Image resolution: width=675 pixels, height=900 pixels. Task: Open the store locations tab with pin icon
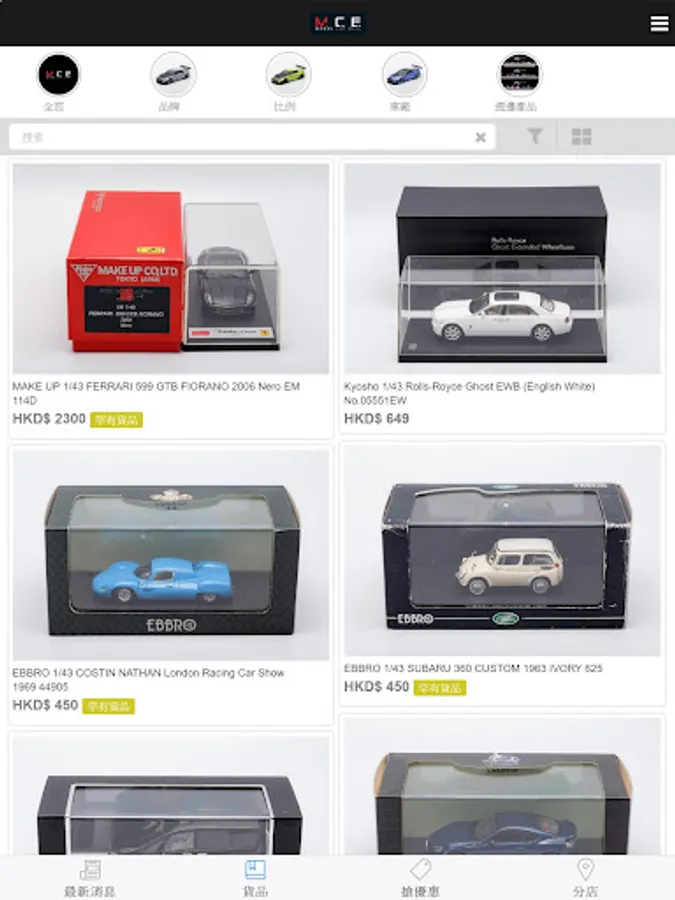pyautogui.click(x=585, y=878)
